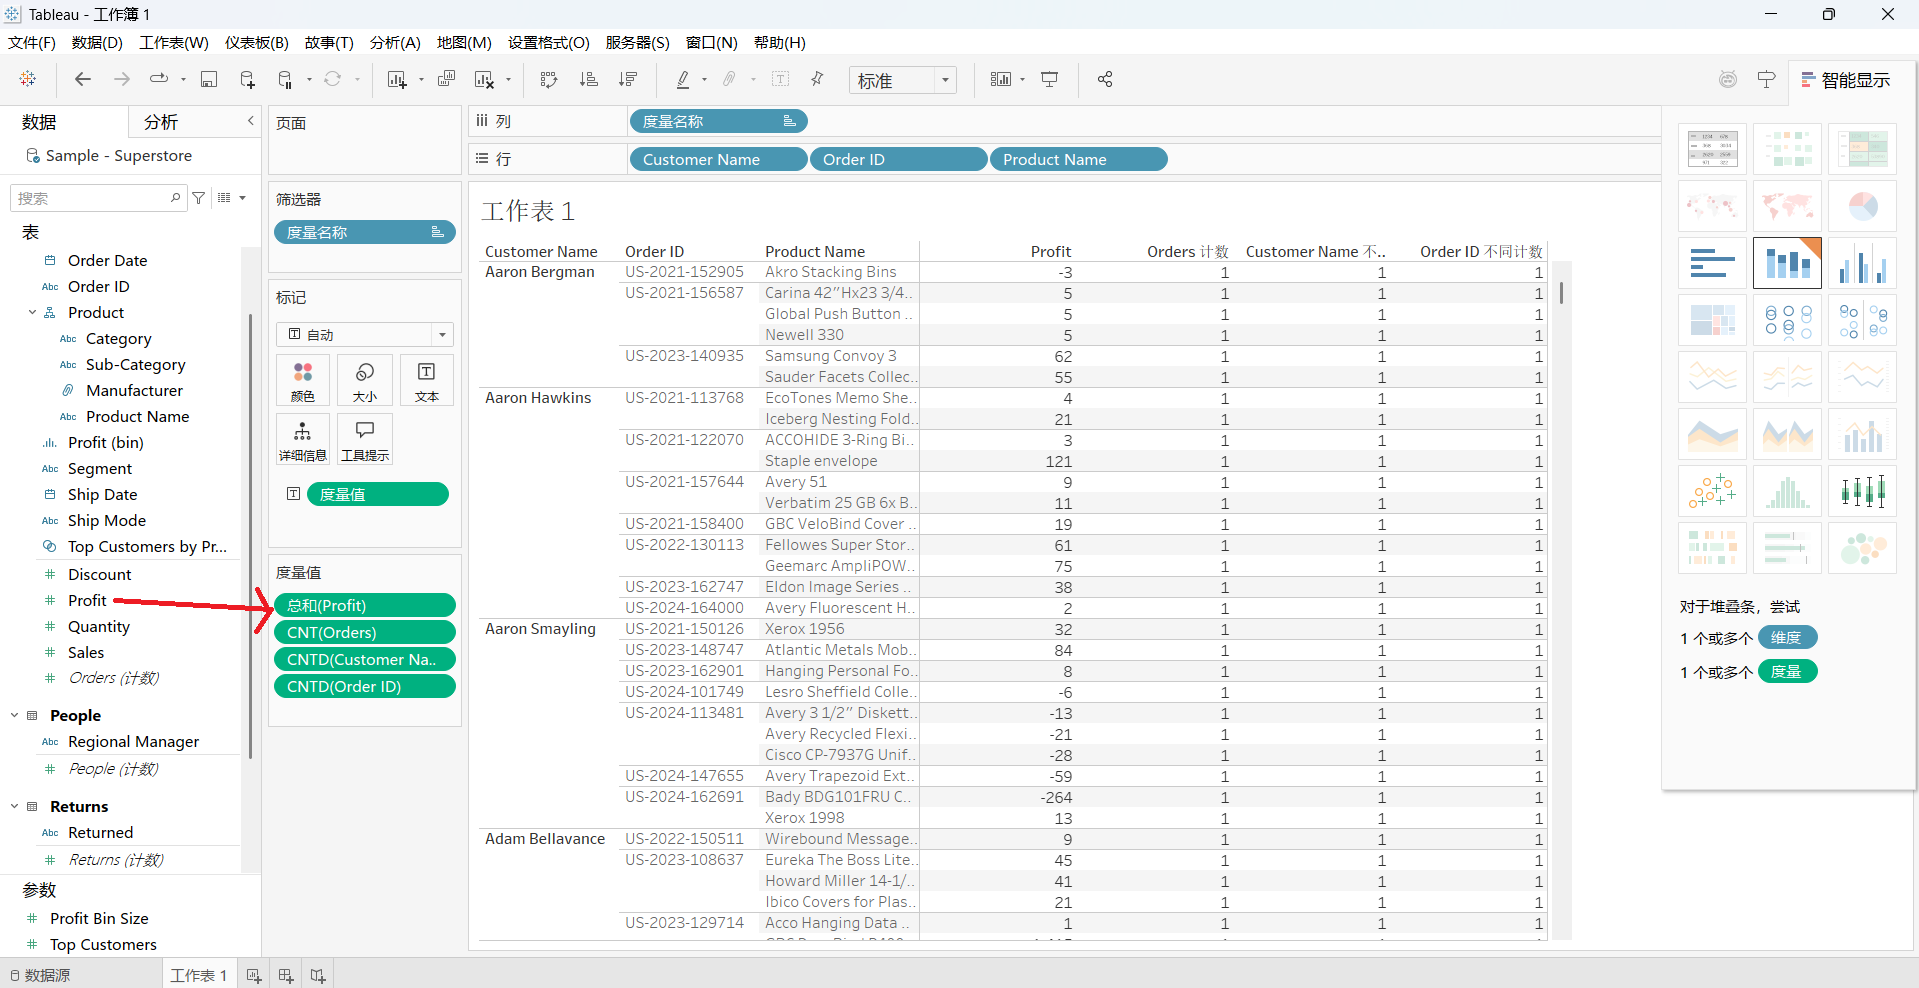Open the Color mark card
This screenshot has width=1919, height=988.
click(x=303, y=381)
